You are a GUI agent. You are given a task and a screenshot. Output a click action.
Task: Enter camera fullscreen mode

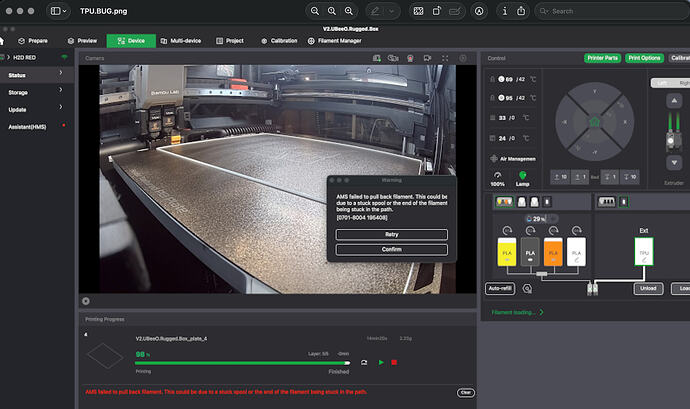[x=445, y=58]
